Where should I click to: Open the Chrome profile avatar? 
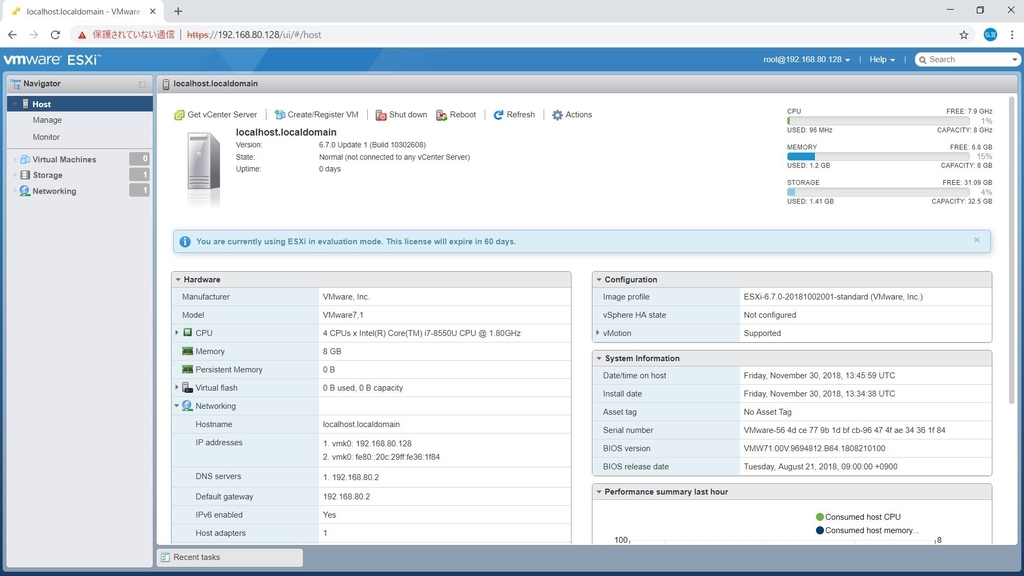pos(990,35)
